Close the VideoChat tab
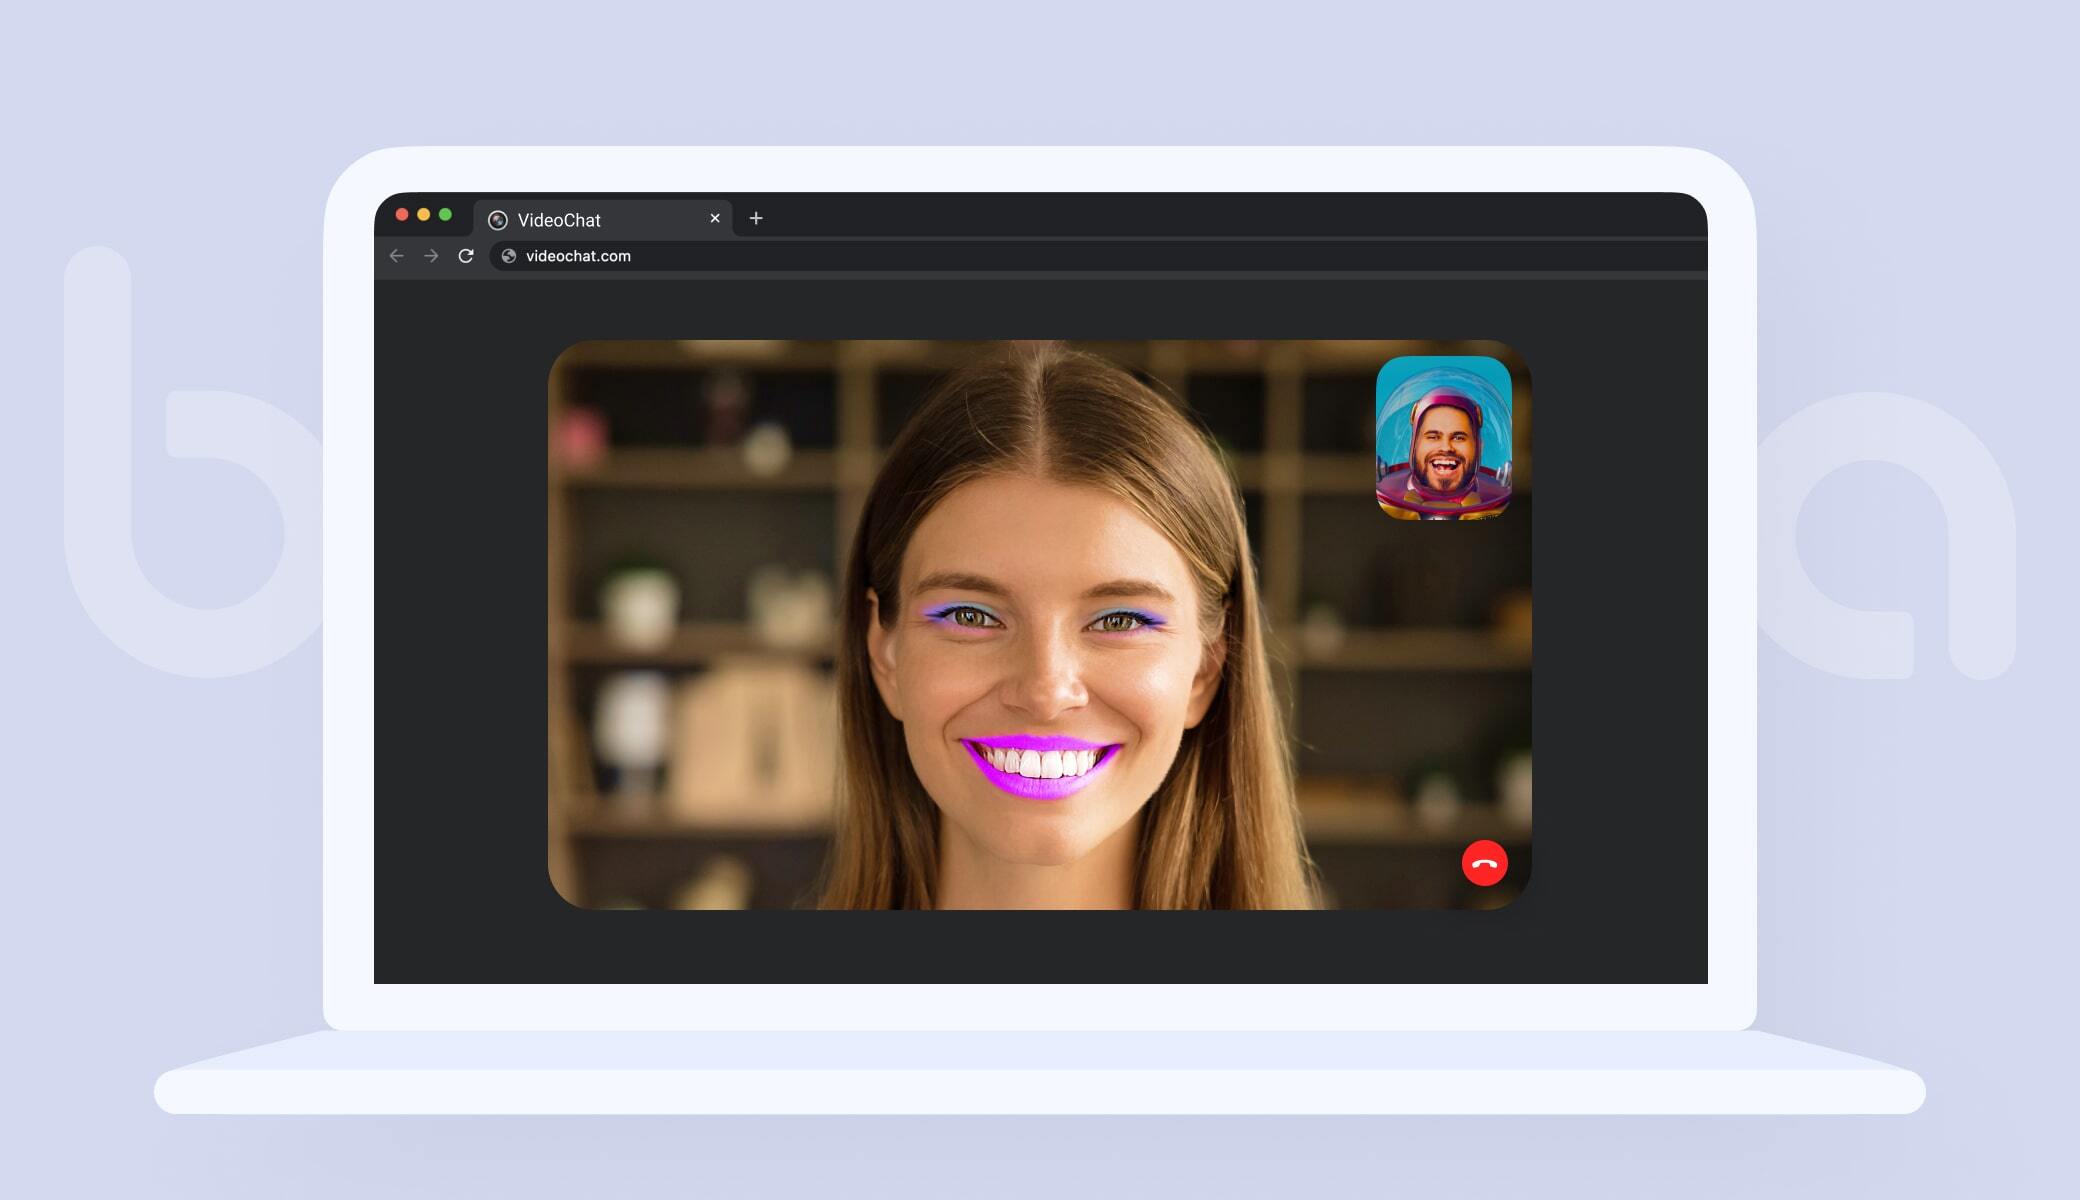Viewport: 2080px width, 1200px height. point(715,218)
